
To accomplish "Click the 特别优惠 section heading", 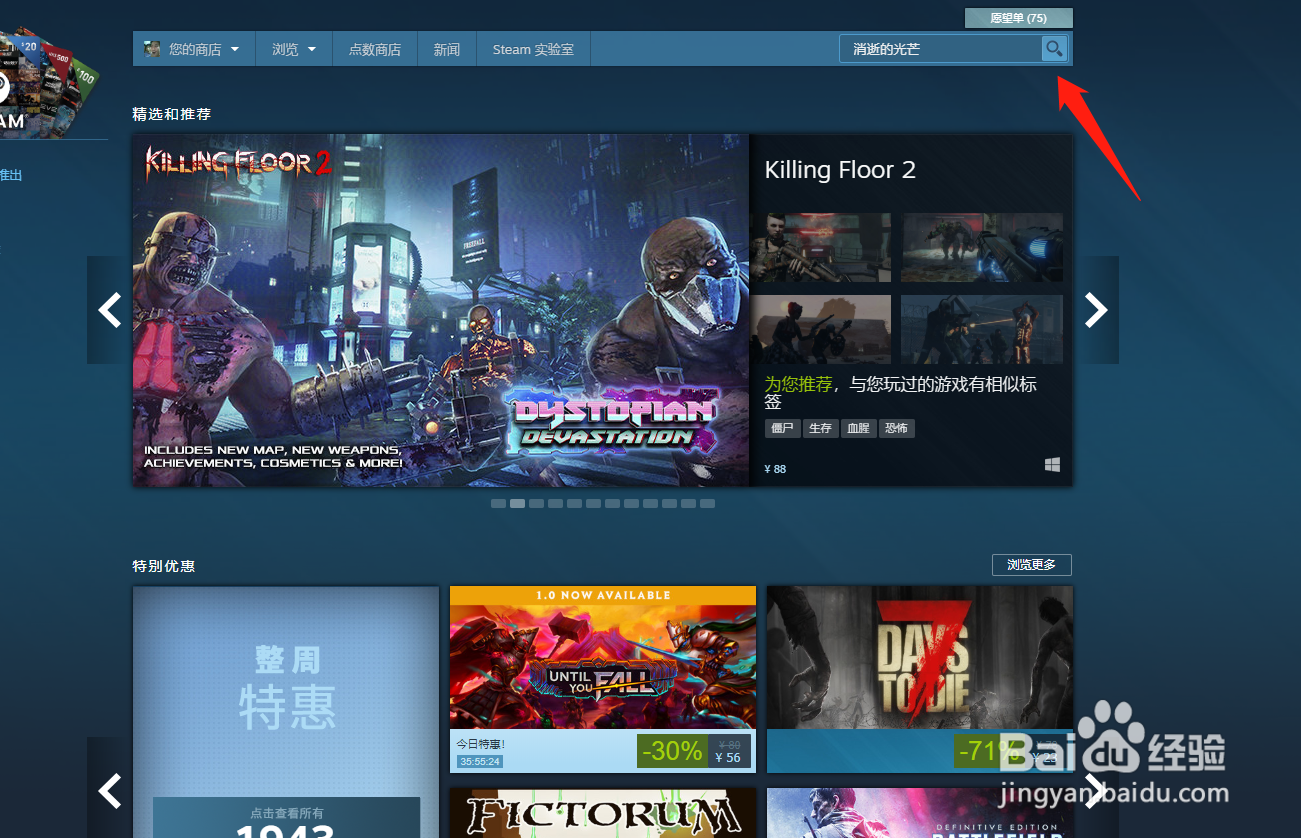I will point(163,566).
